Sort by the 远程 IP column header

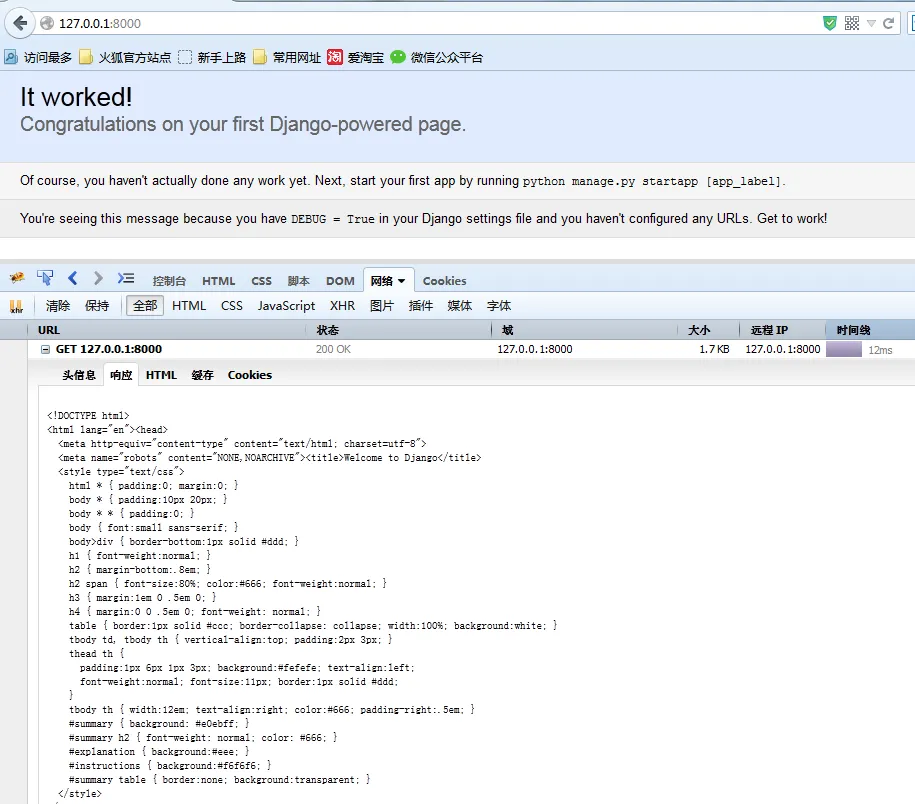tap(783, 330)
